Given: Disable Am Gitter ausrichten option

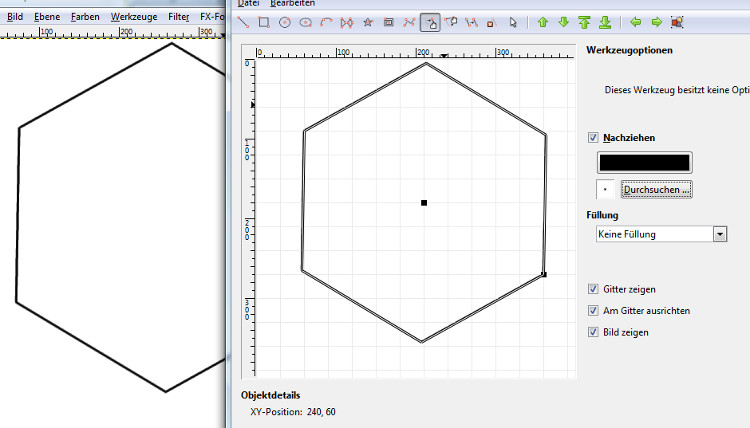Looking at the screenshot, I should [593, 310].
